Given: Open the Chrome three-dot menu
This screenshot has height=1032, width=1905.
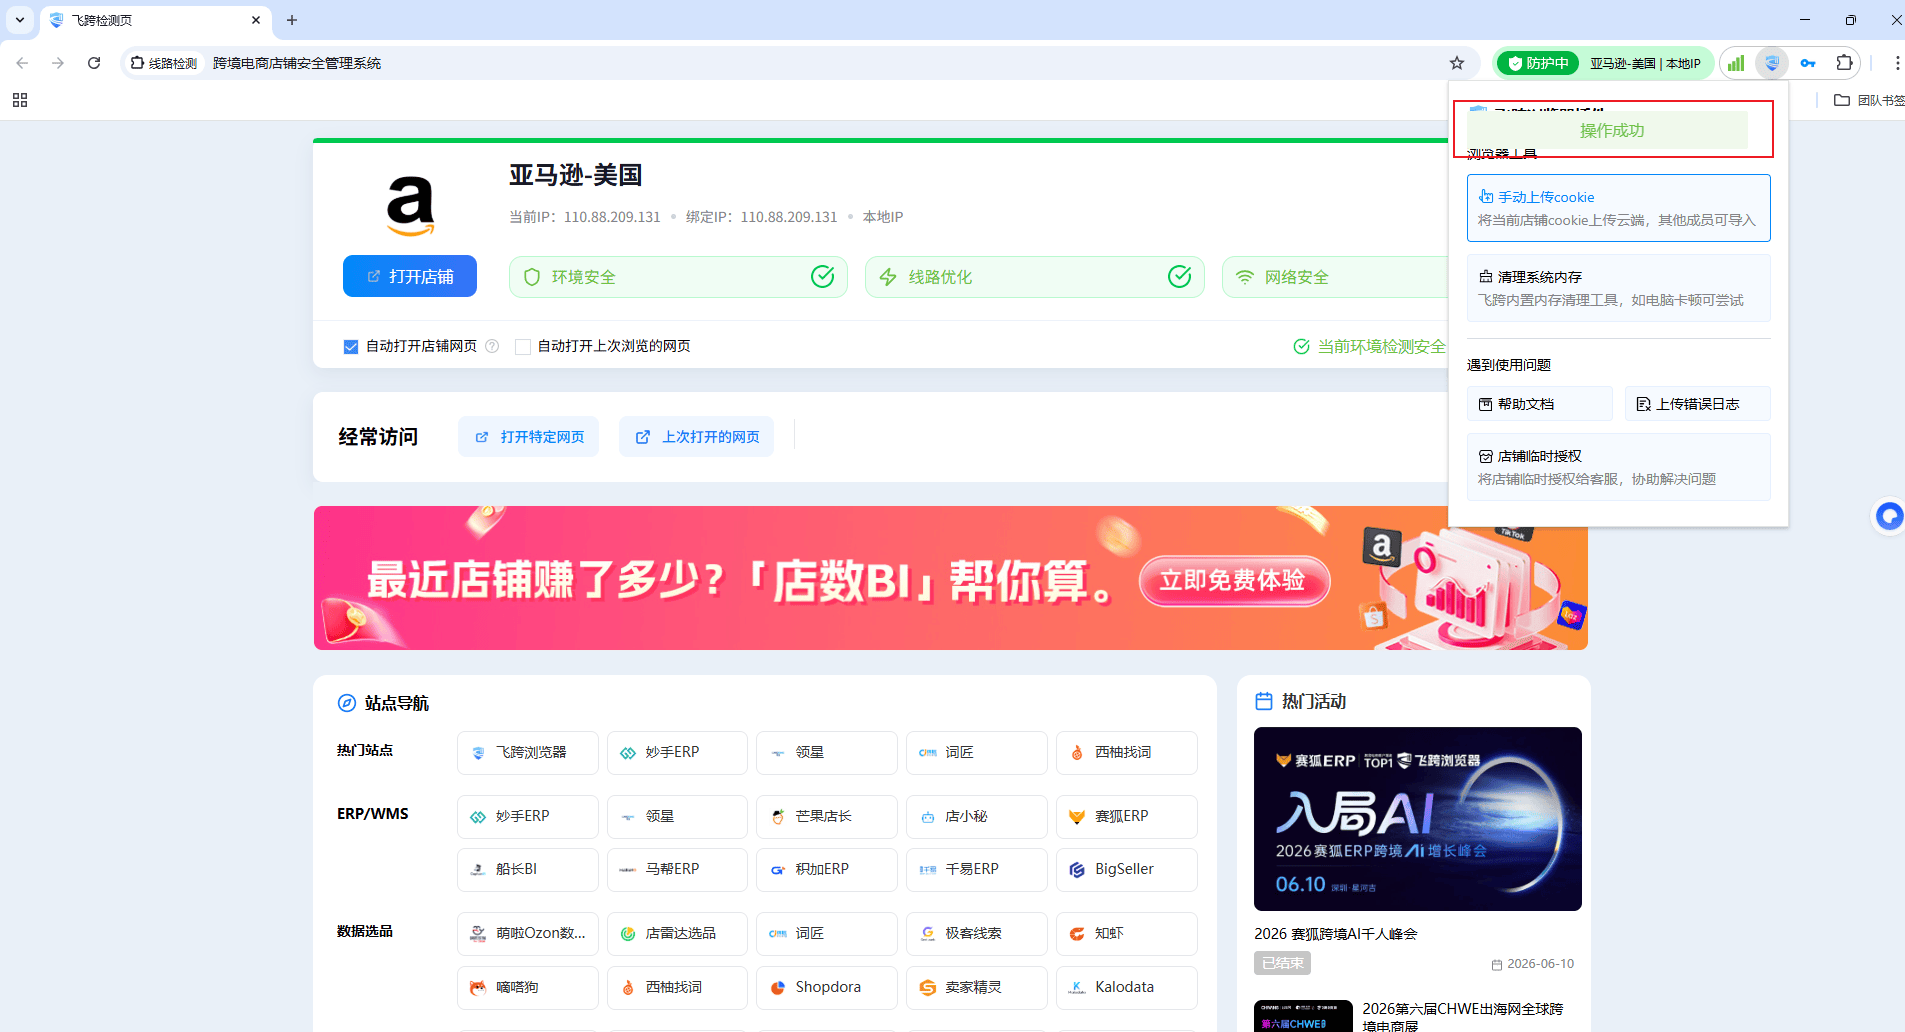Looking at the screenshot, I should pyautogui.click(x=1896, y=63).
